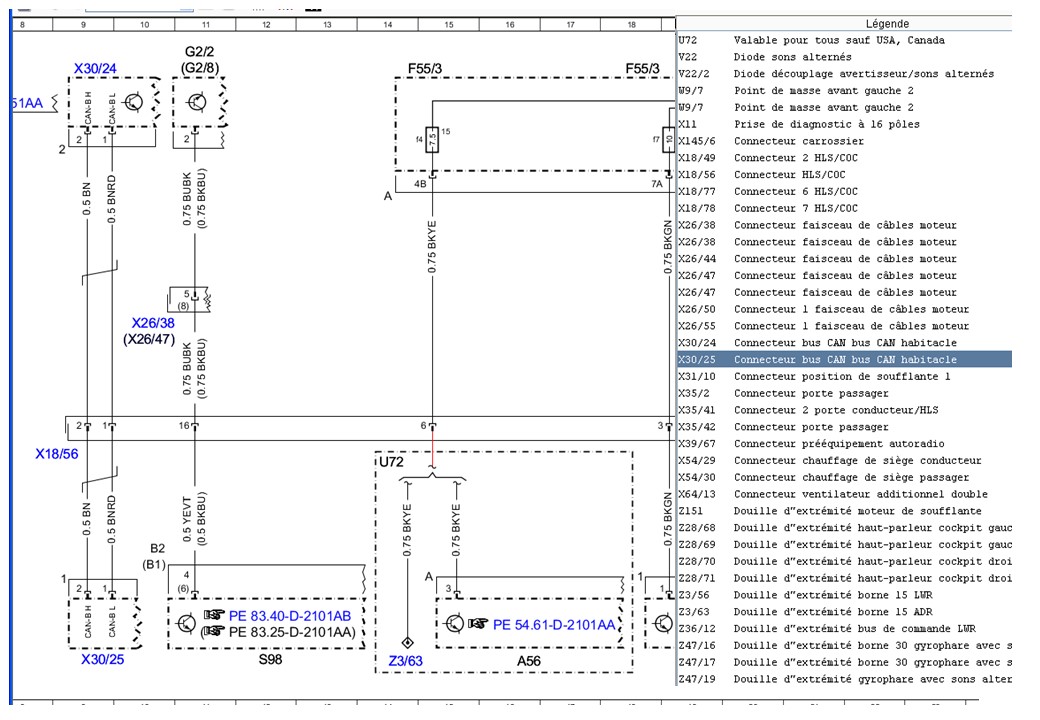Click the transistor symbol in the A56 box
1040x720 pixels.
[x=454, y=623]
